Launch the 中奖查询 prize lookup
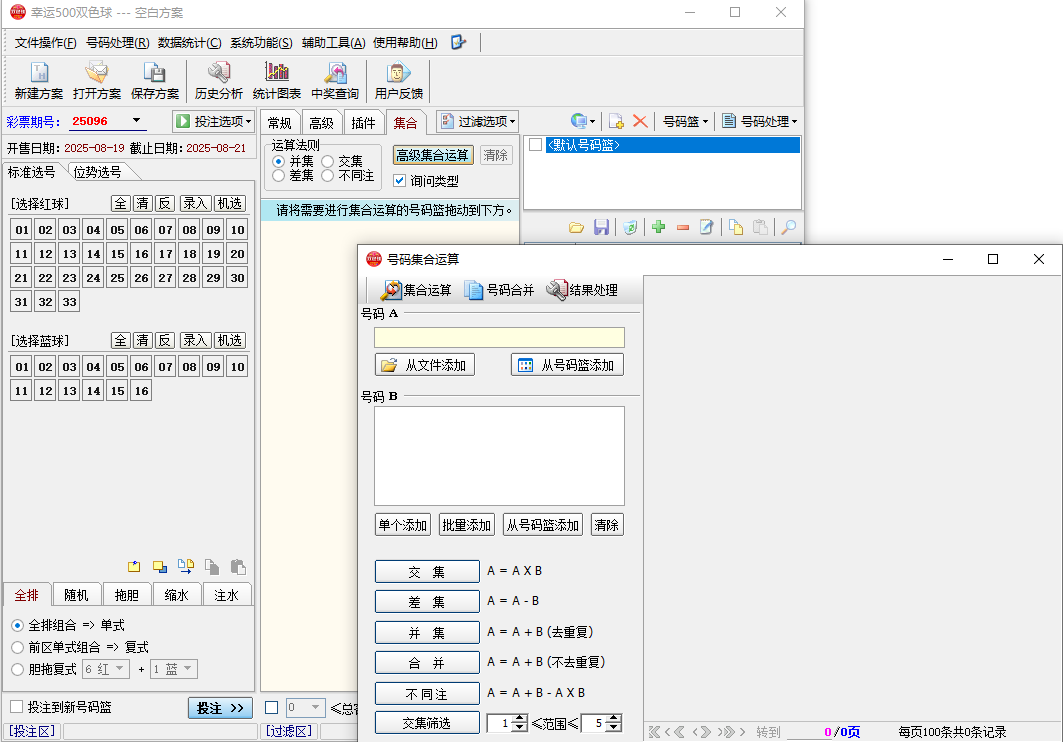Screen dimensions: 1063x742 coord(335,80)
